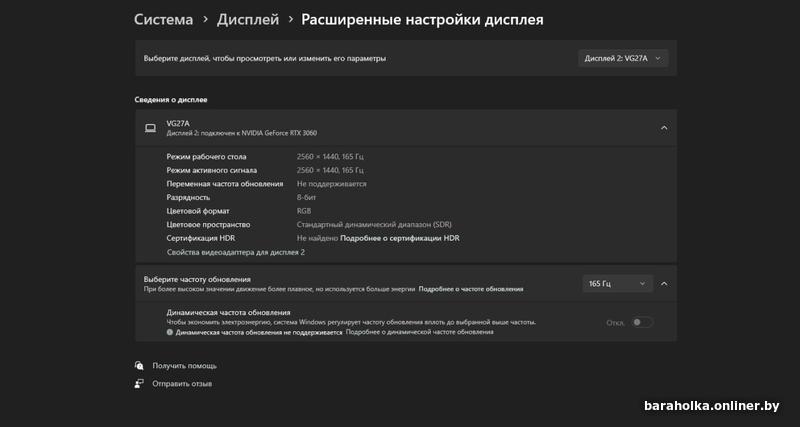Open 'Подробнее о сертификации HDR' link
Screen dimensions: 800x427
pyautogui.click(x=399, y=238)
